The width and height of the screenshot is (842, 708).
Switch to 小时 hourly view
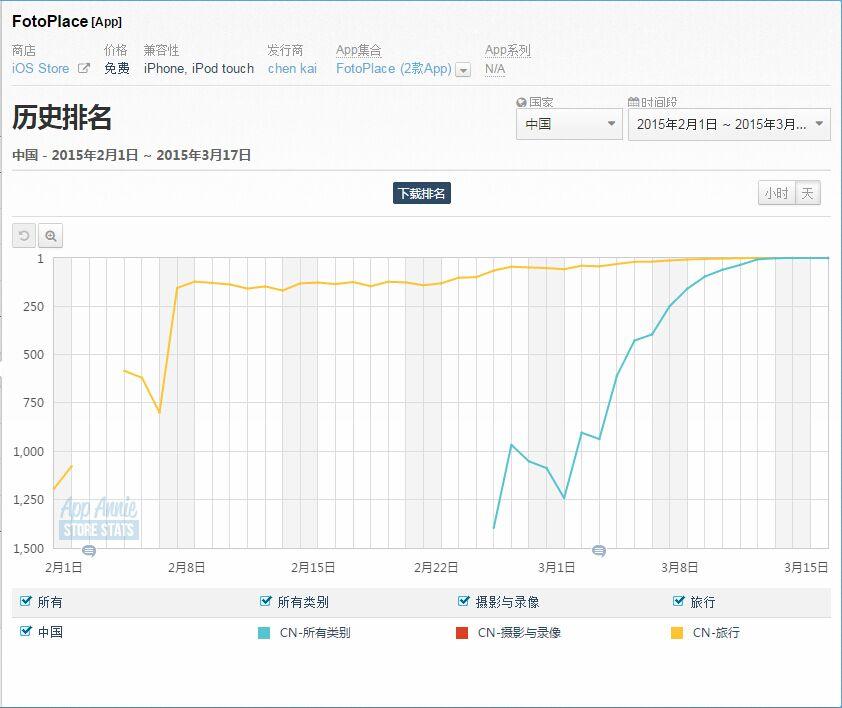[776, 193]
